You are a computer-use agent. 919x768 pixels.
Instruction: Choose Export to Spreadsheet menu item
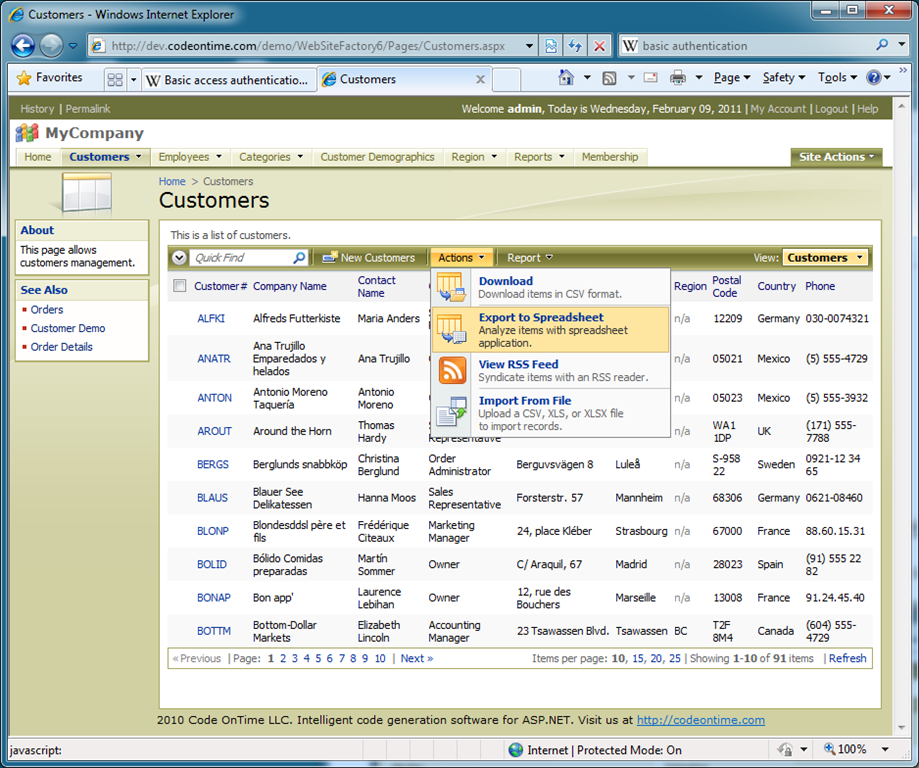tap(550, 329)
